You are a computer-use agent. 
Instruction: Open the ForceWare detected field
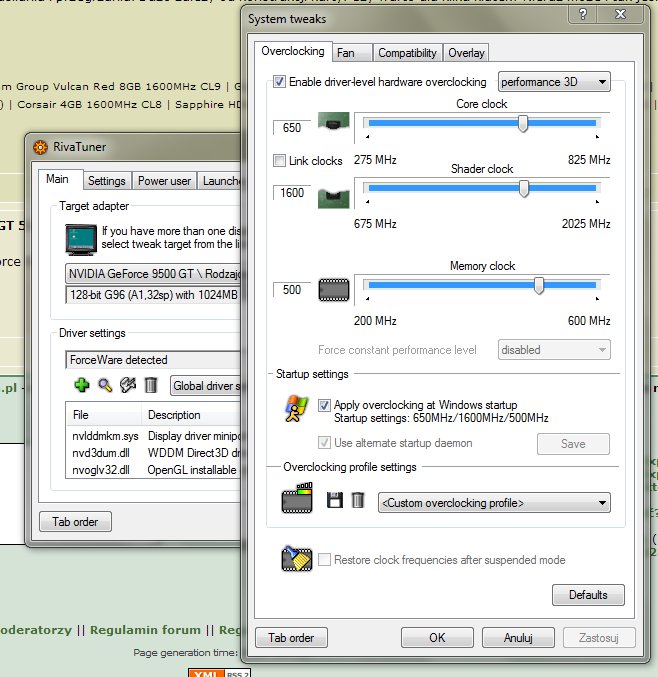coord(152,360)
